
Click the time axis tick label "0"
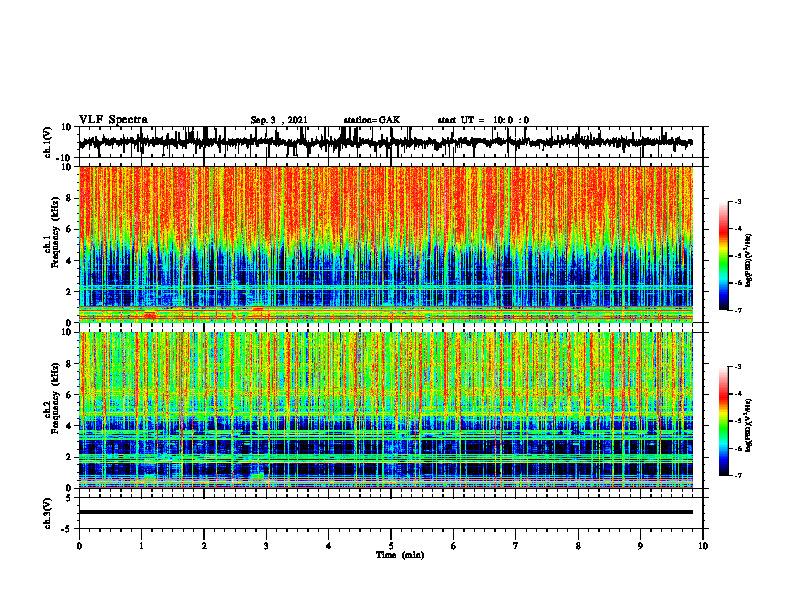(79, 546)
